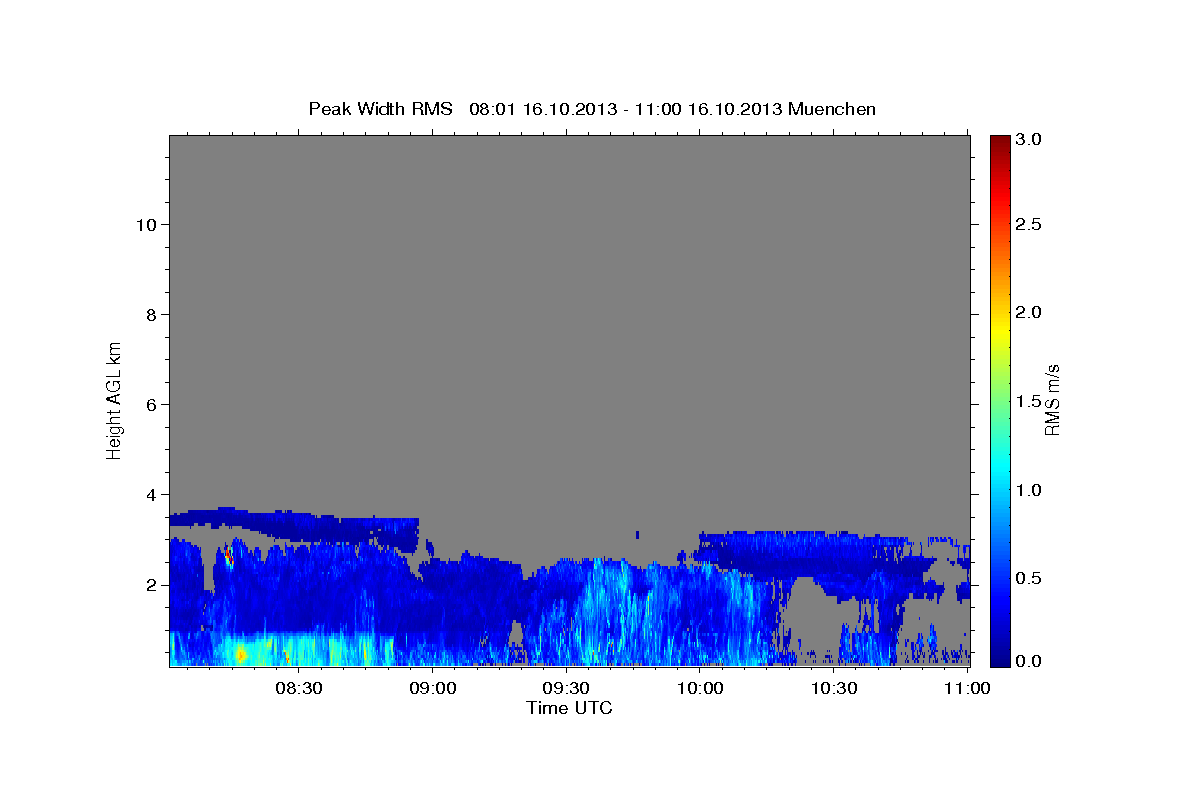
Task: Click the dark red top of colorbar
Action: click(999, 142)
